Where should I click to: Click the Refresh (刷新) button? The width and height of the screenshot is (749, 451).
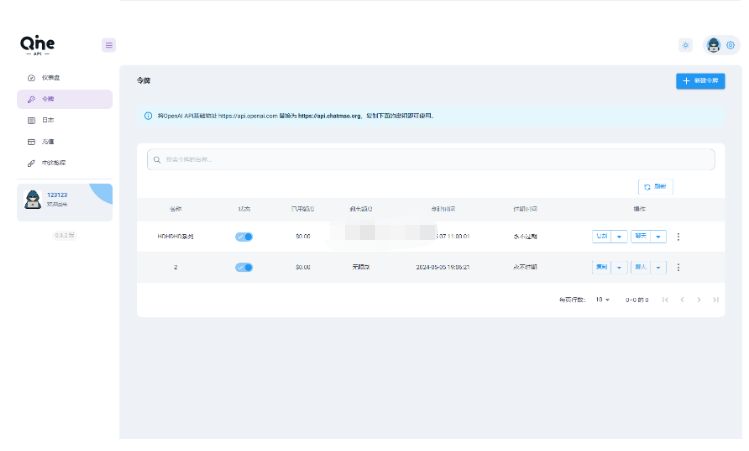click(x=656, y=187)
